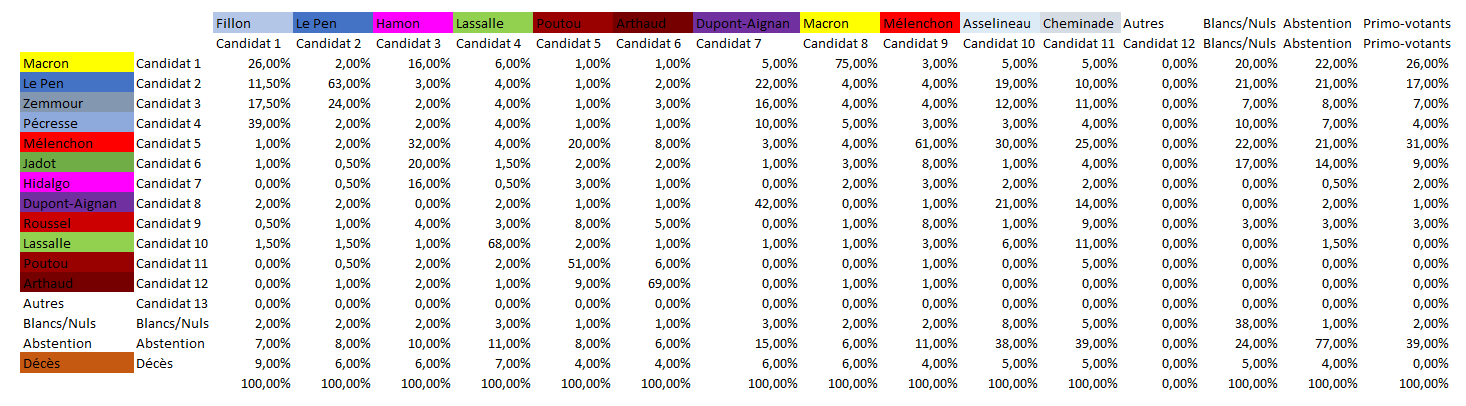Click the Roussel row label cell
1466x406 pixels.
pos(76,223)
